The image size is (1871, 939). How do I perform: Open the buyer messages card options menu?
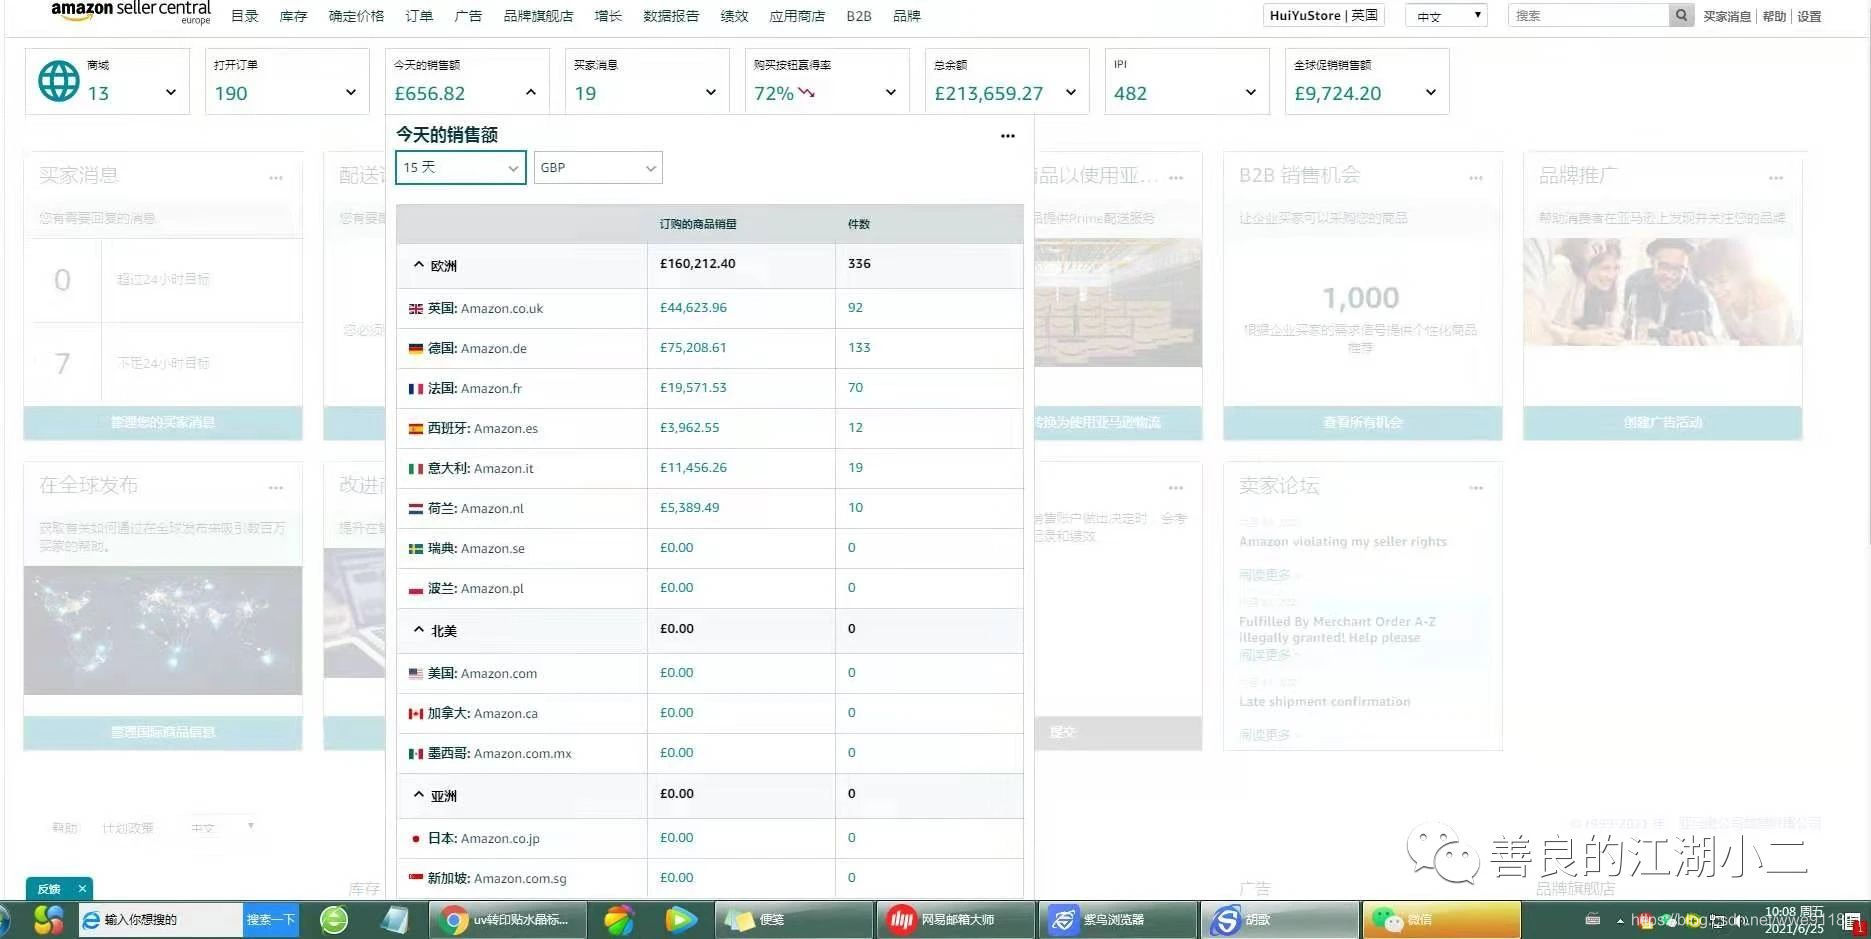(276, 178)
